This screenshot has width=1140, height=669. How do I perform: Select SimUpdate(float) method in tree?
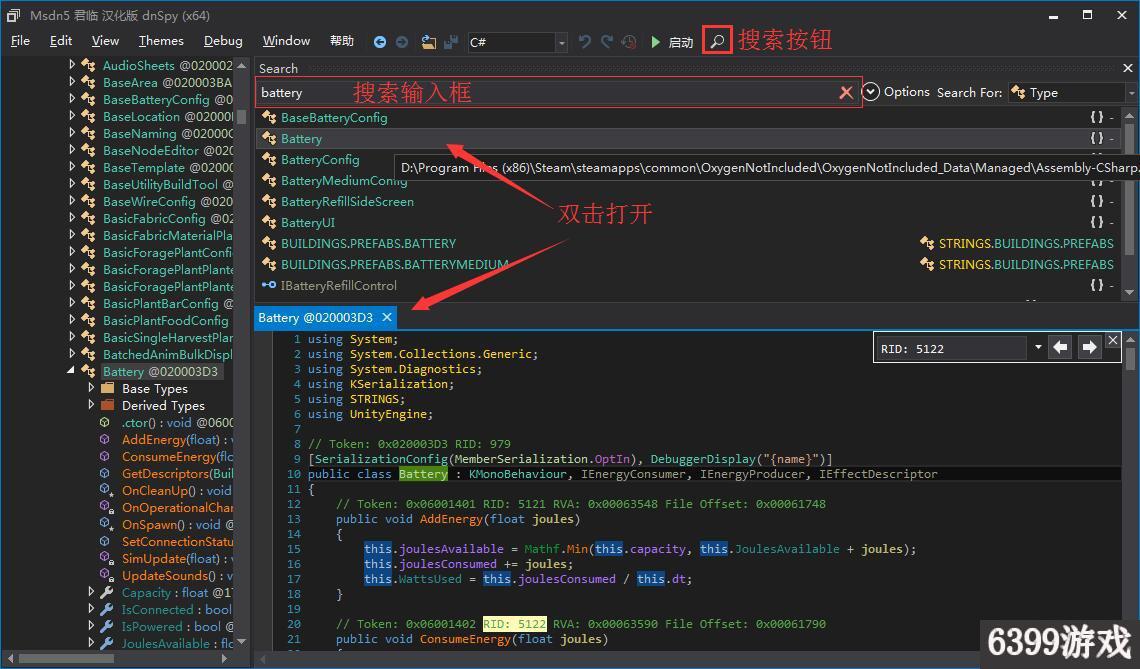(x=177, y=558)
